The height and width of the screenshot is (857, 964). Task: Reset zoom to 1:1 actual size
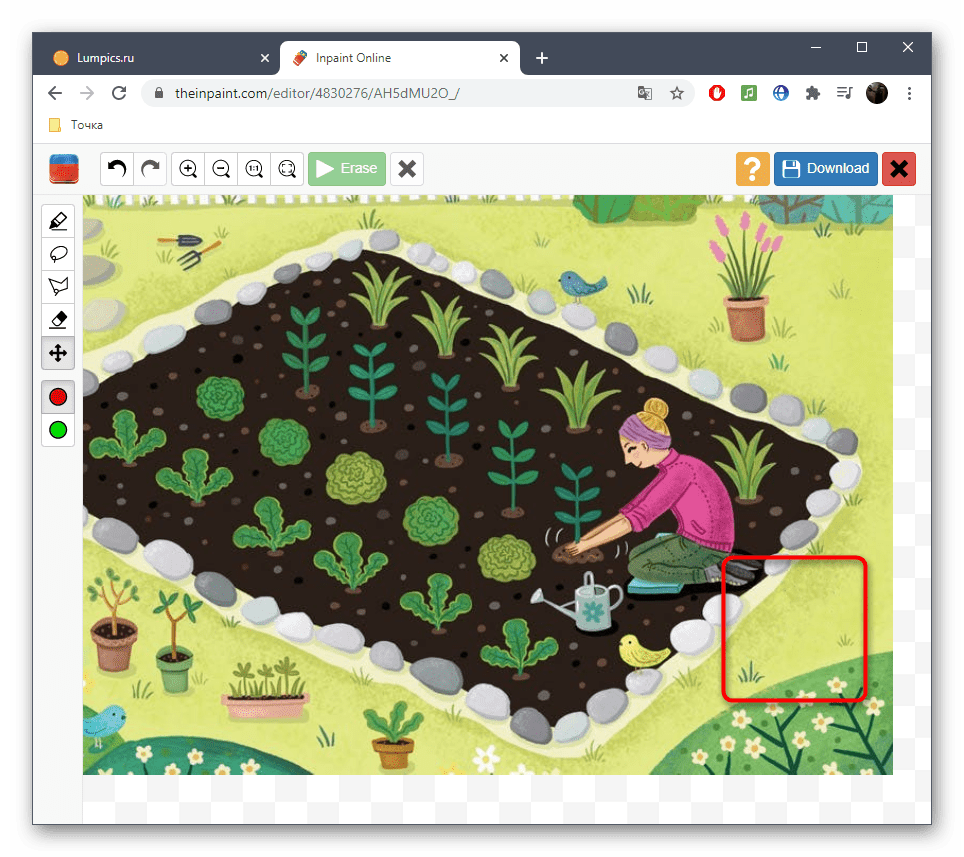pyautogui.click(x=254, y=169)
